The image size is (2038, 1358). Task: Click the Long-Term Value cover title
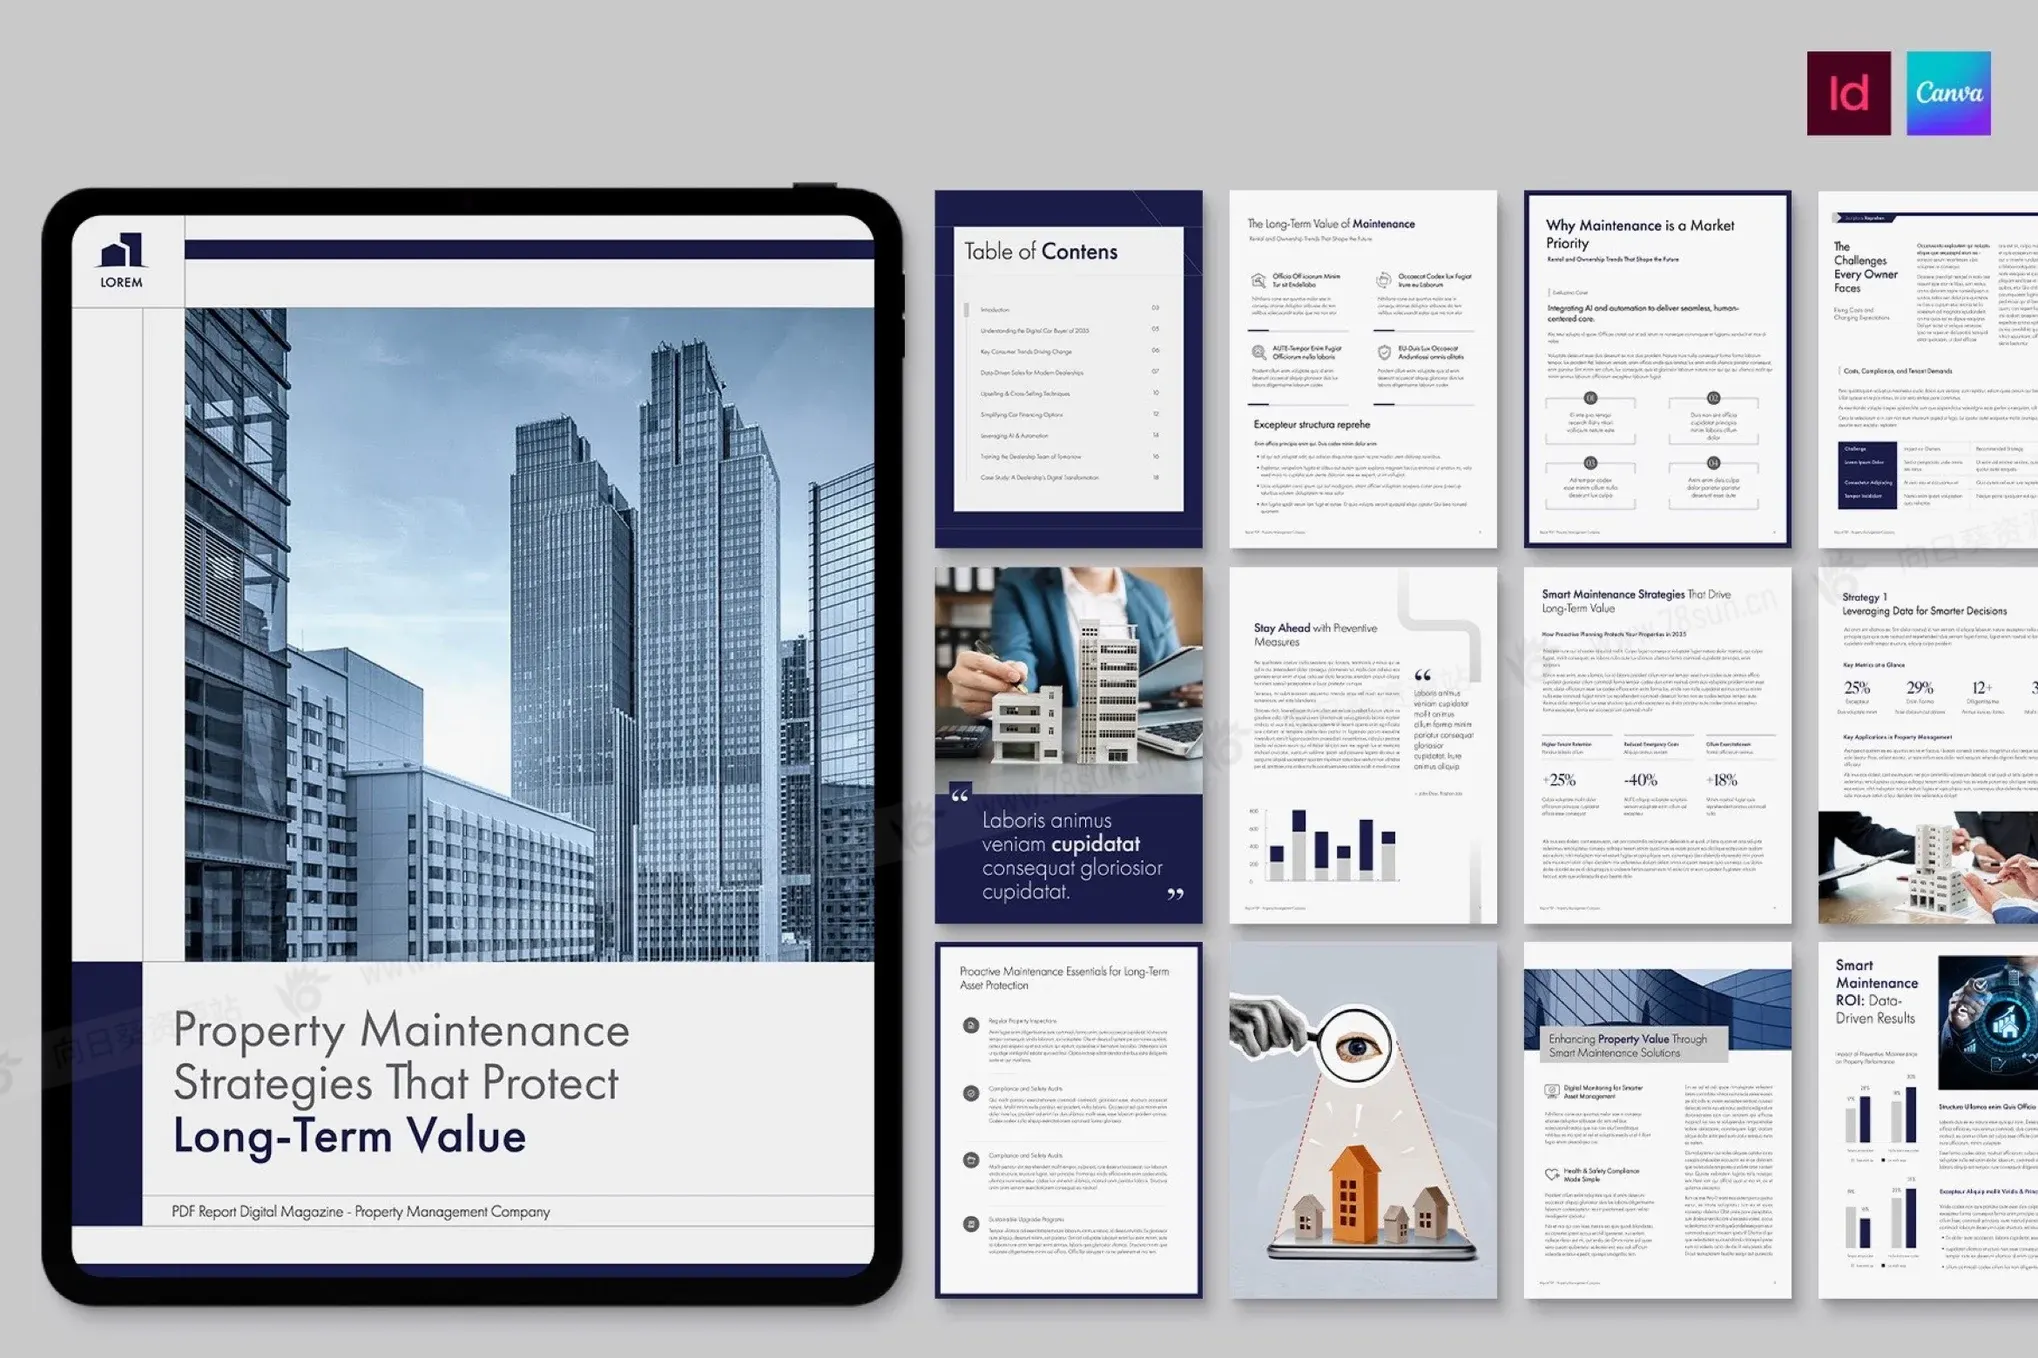[349, 1136]
